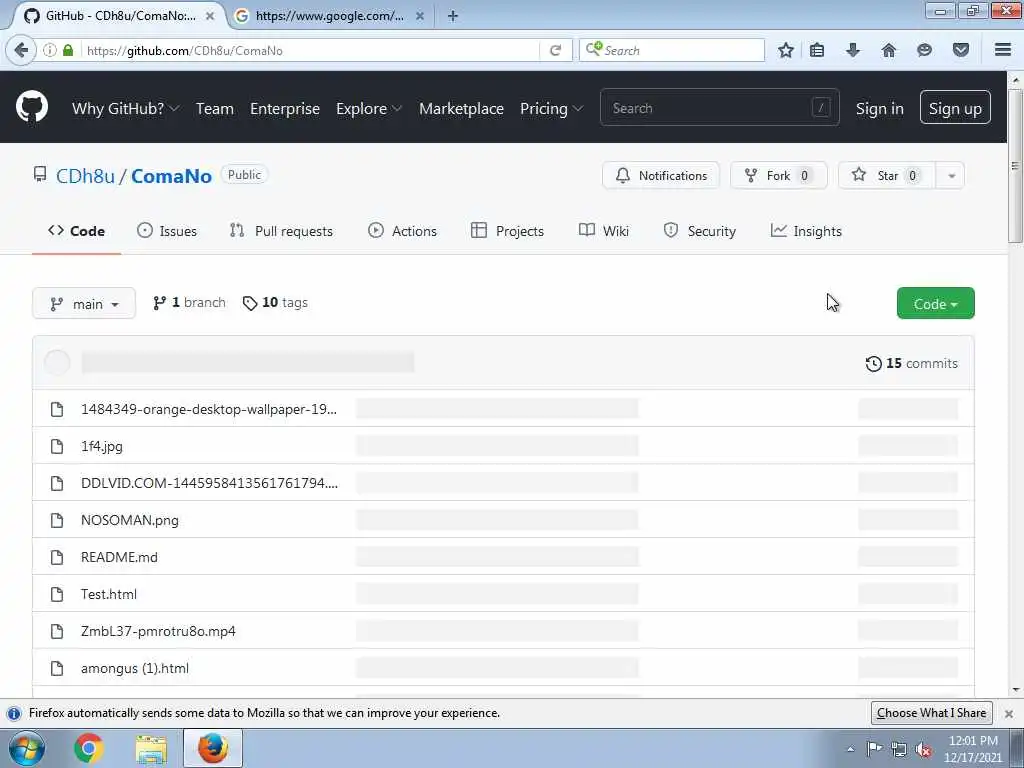1024x768 pixels.
Task: Save page to Pocket icon
Action: [961, 50]
